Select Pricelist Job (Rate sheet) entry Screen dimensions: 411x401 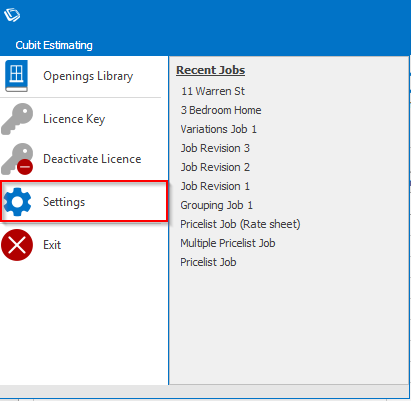240,224
